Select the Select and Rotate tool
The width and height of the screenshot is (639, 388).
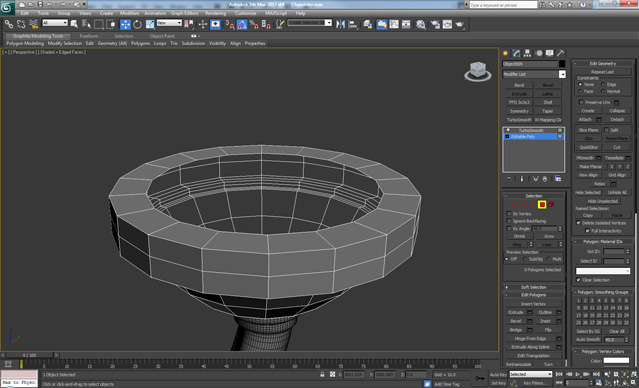(x=138, y=24)
